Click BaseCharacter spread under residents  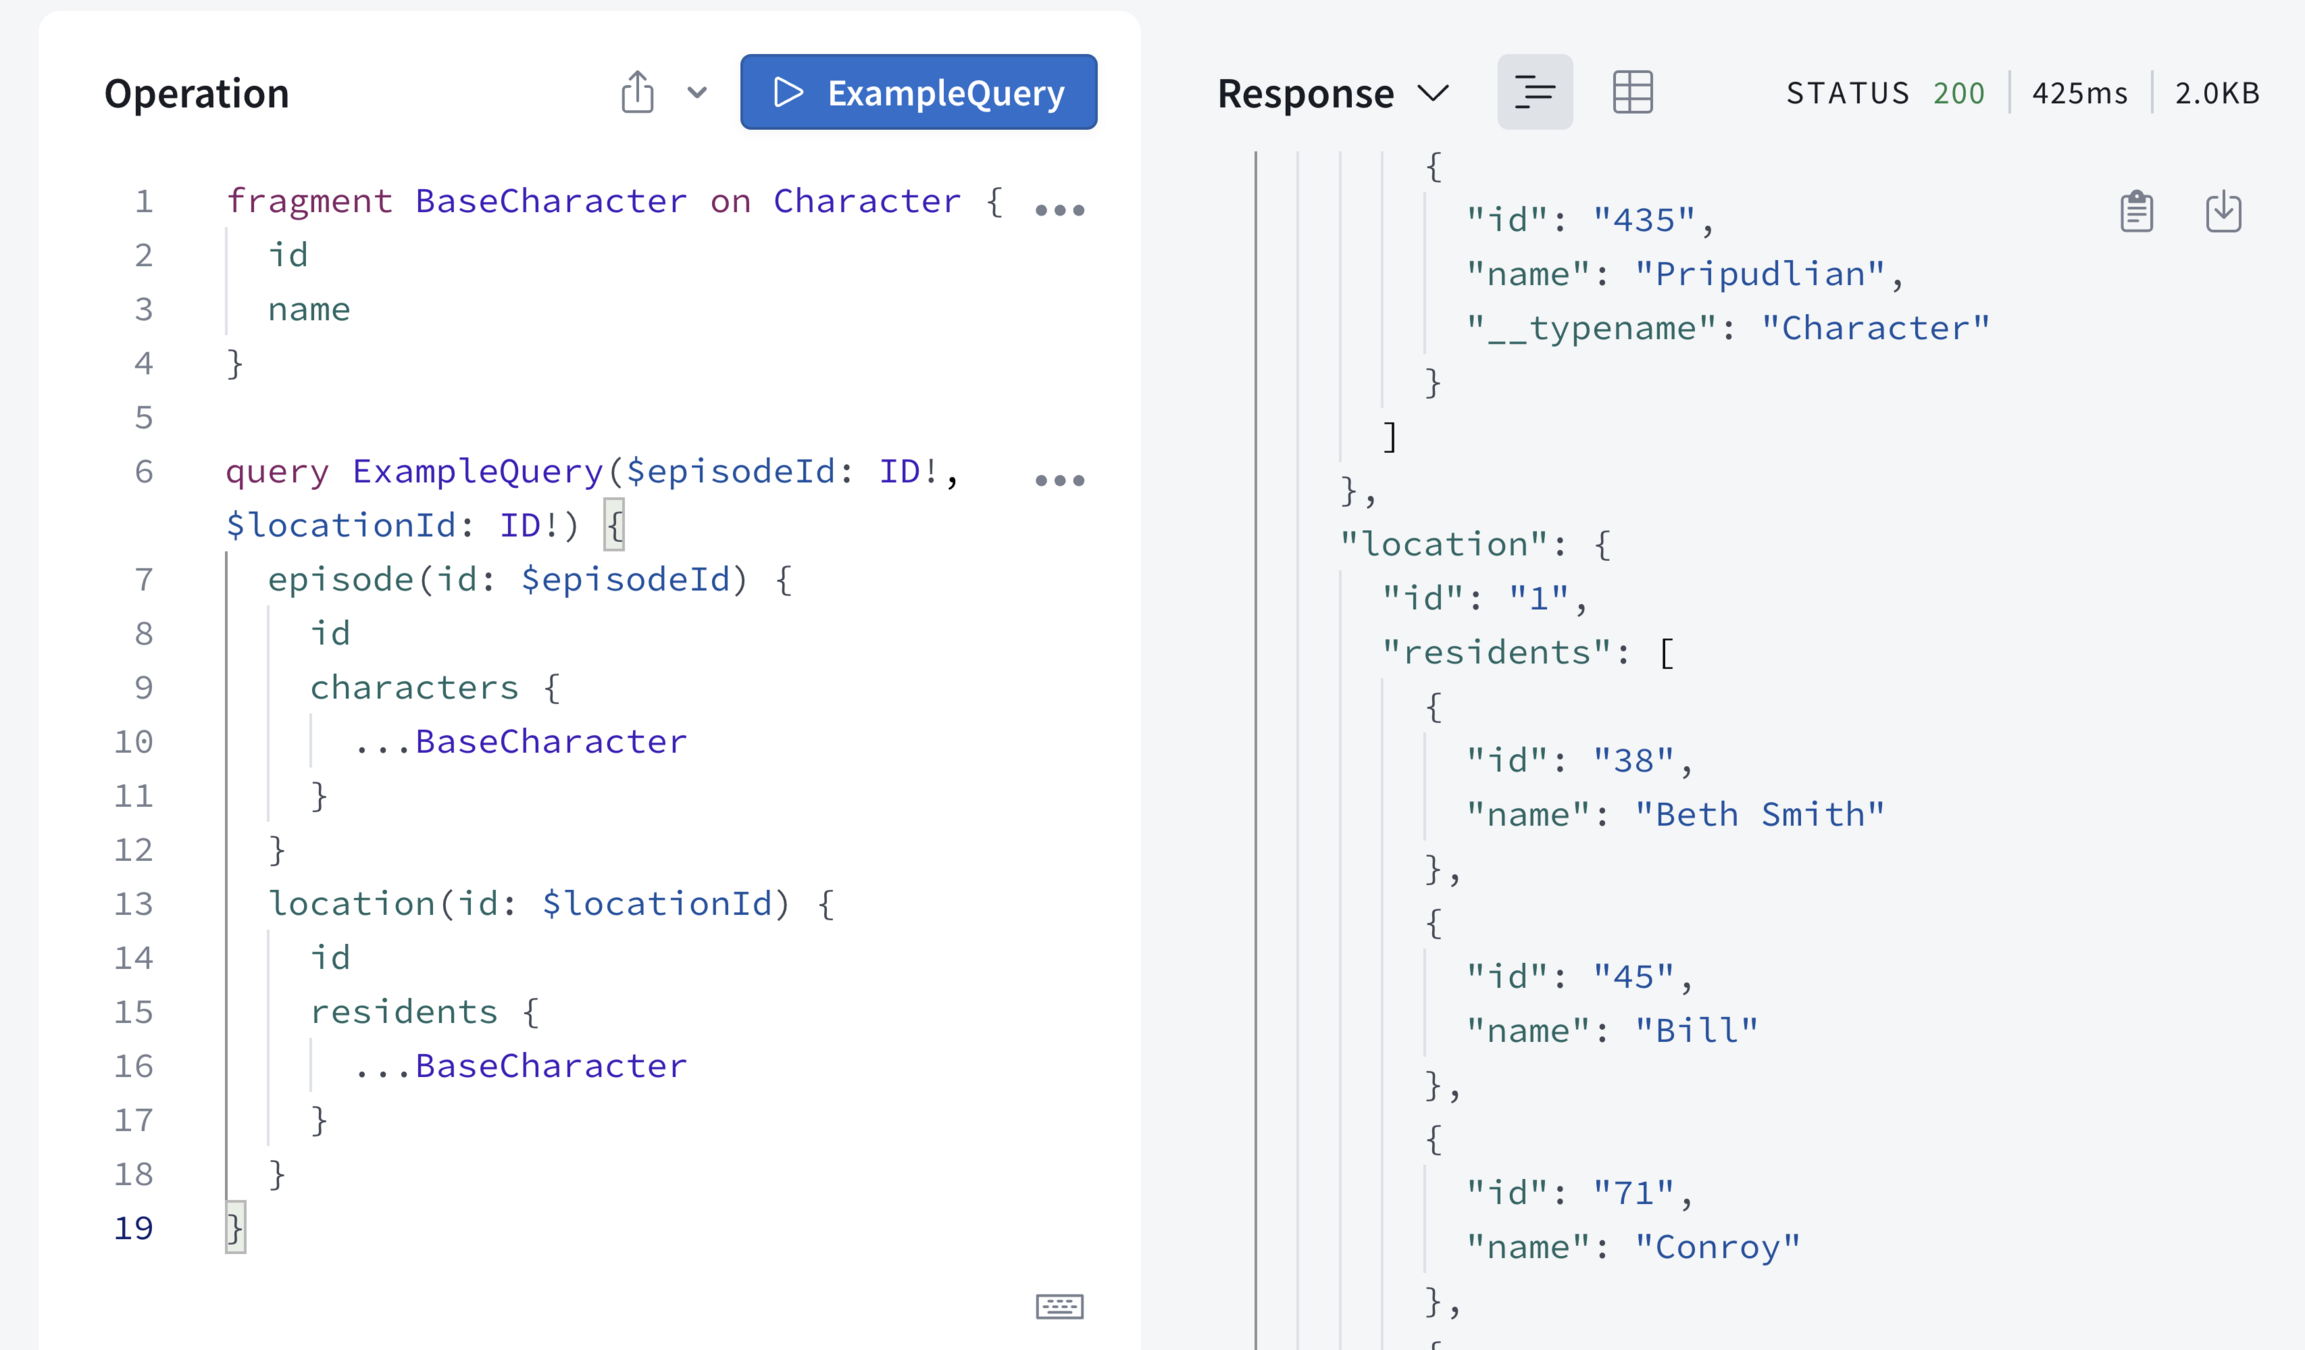point(550,1066)
